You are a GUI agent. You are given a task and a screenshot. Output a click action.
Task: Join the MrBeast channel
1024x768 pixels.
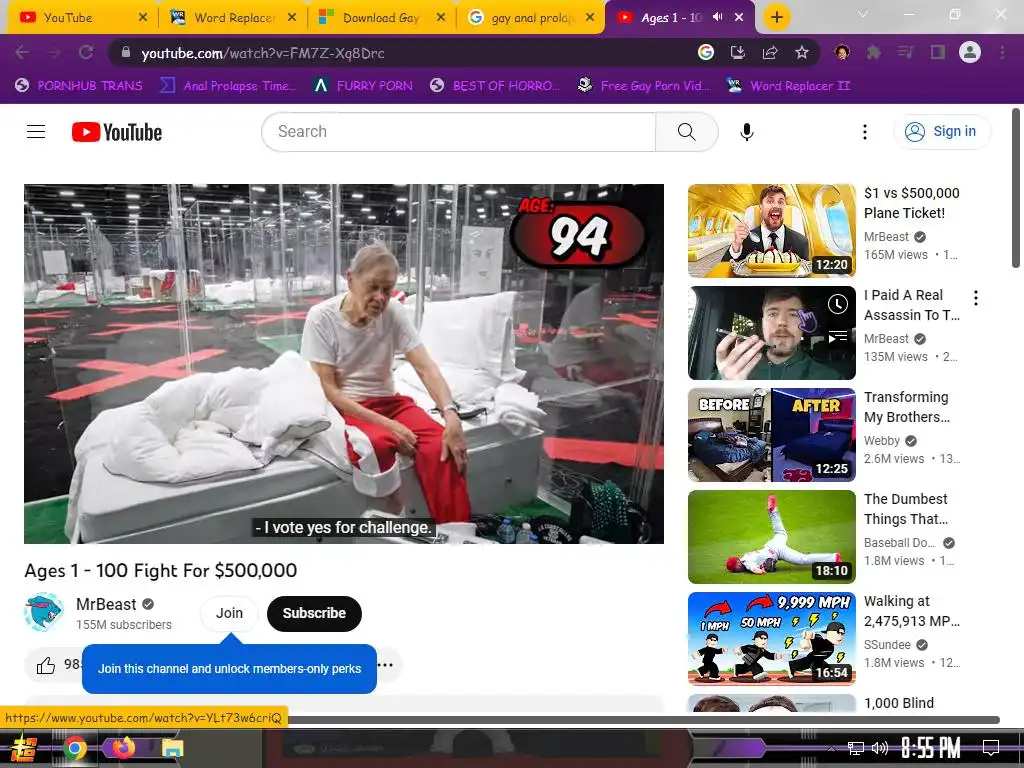229,613
